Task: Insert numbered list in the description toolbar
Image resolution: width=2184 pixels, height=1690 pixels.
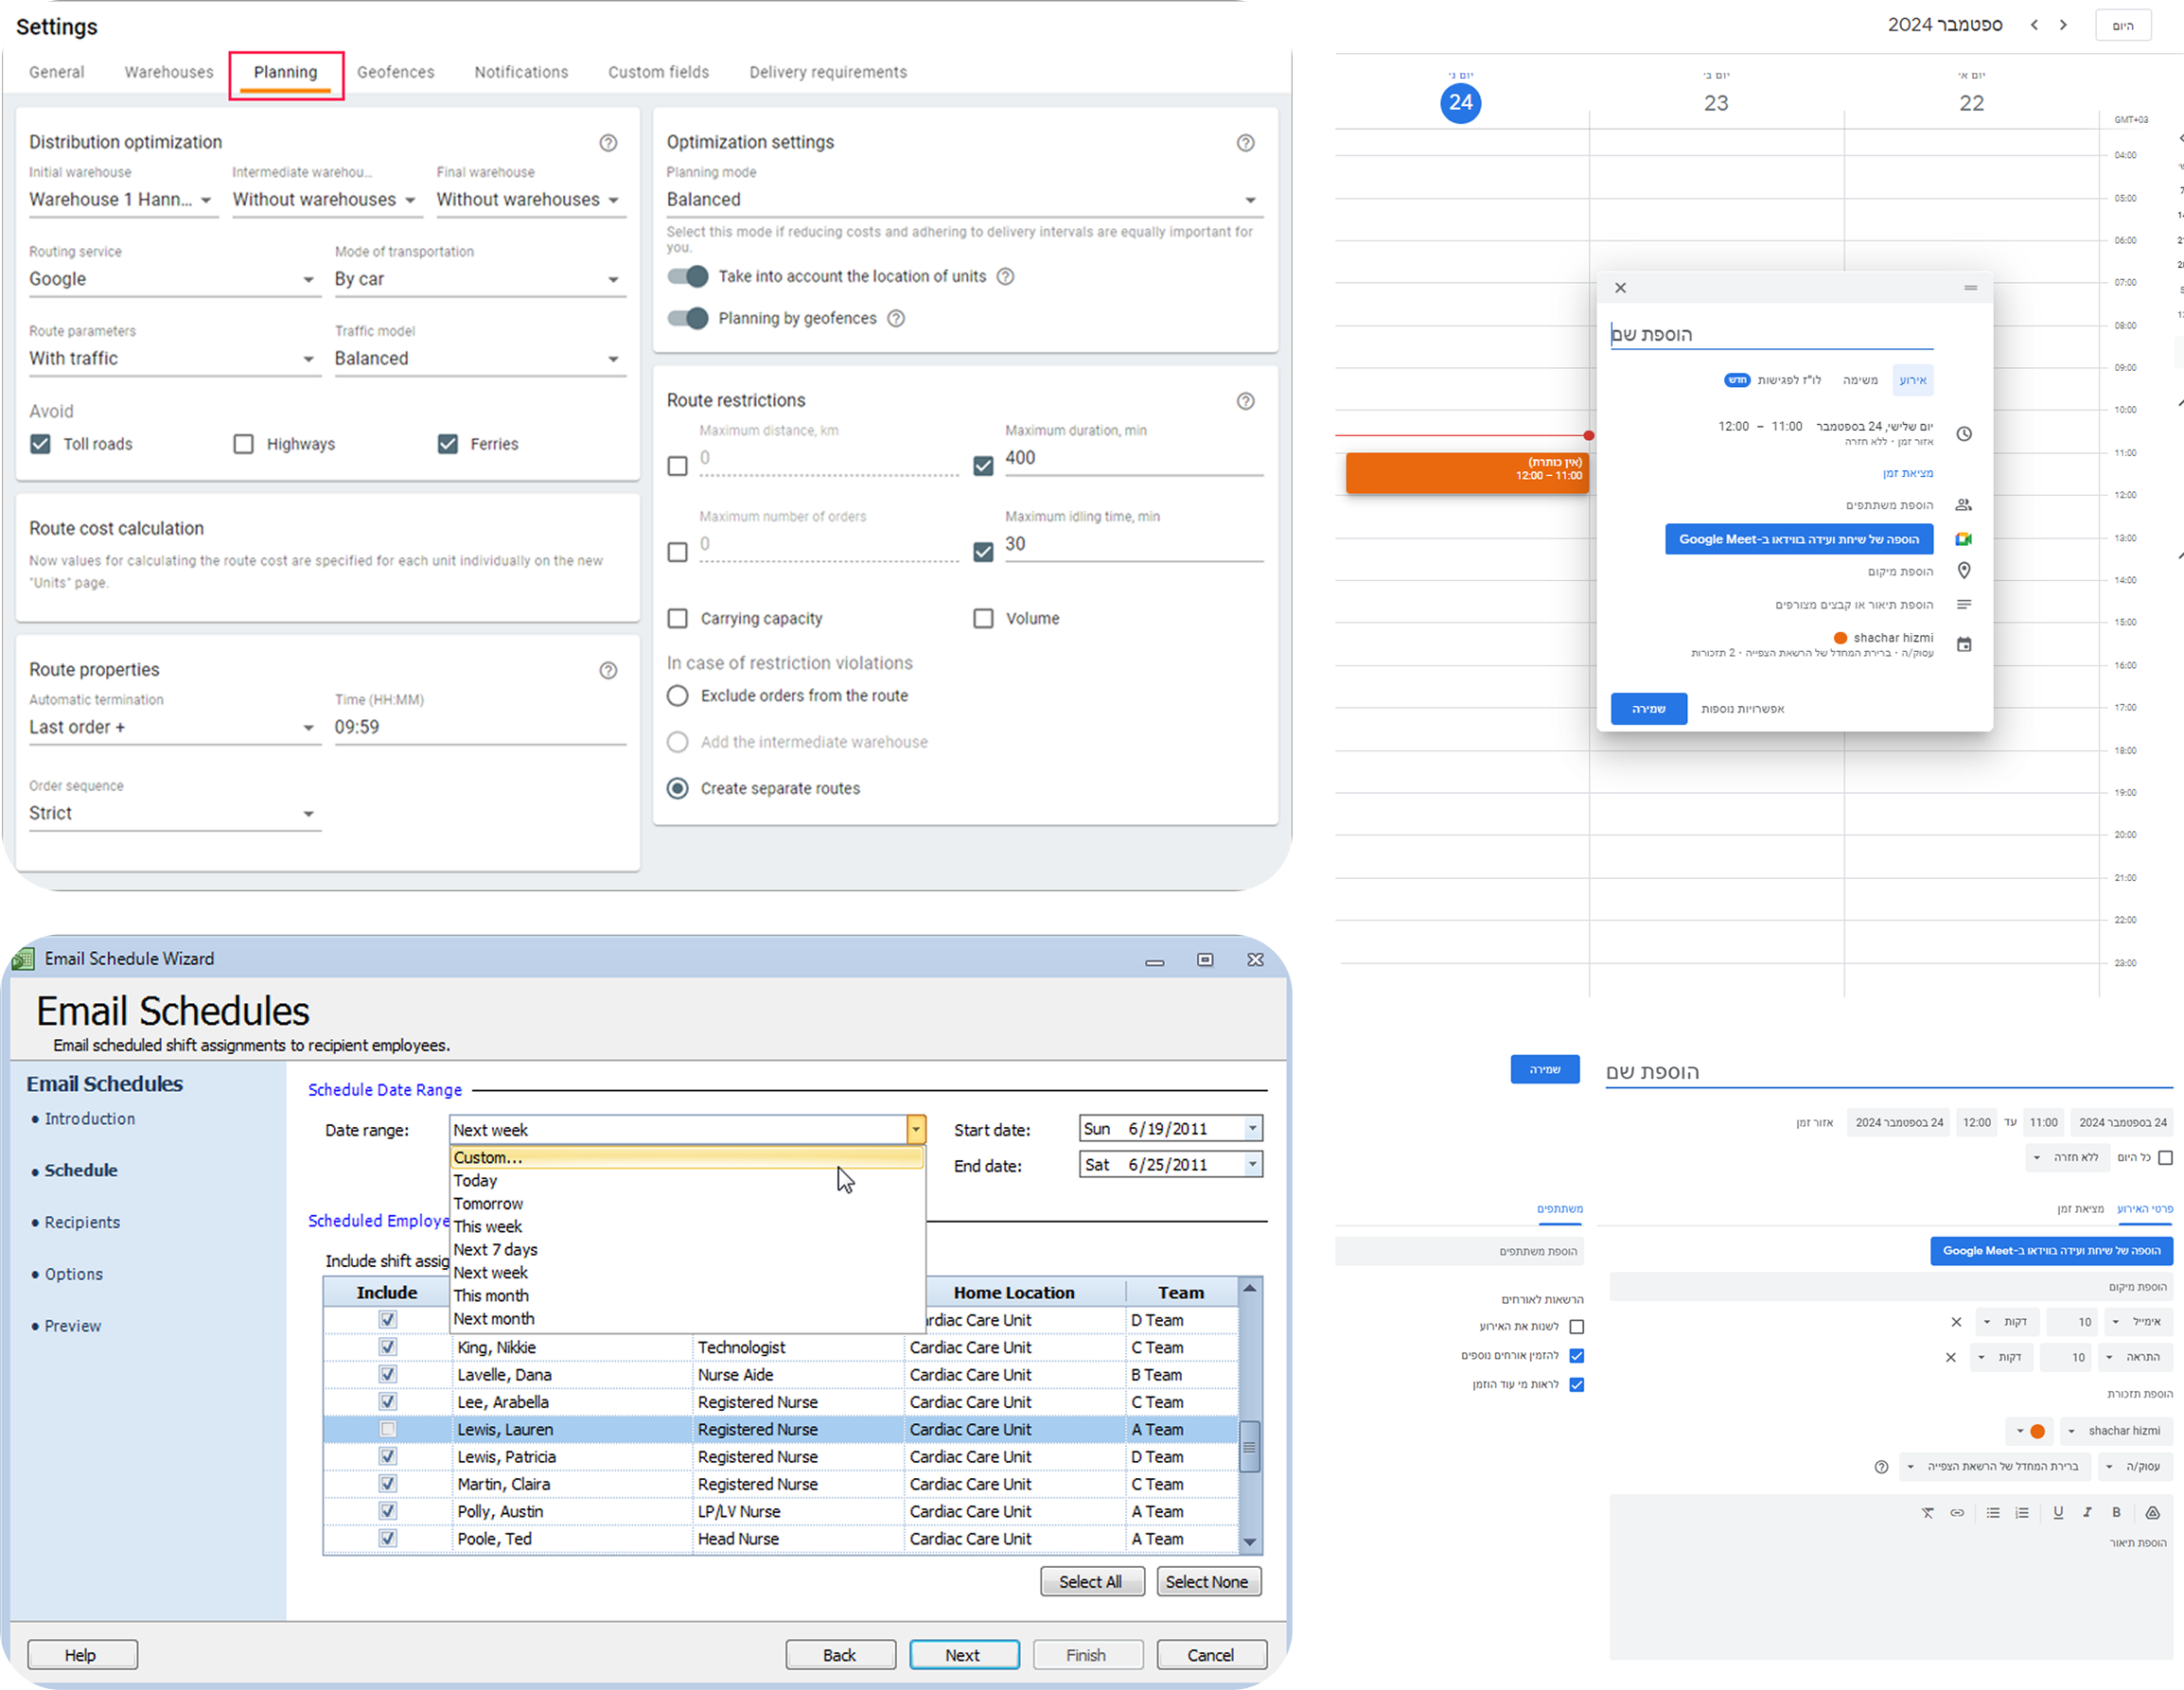Action: click(2022, 1513)
